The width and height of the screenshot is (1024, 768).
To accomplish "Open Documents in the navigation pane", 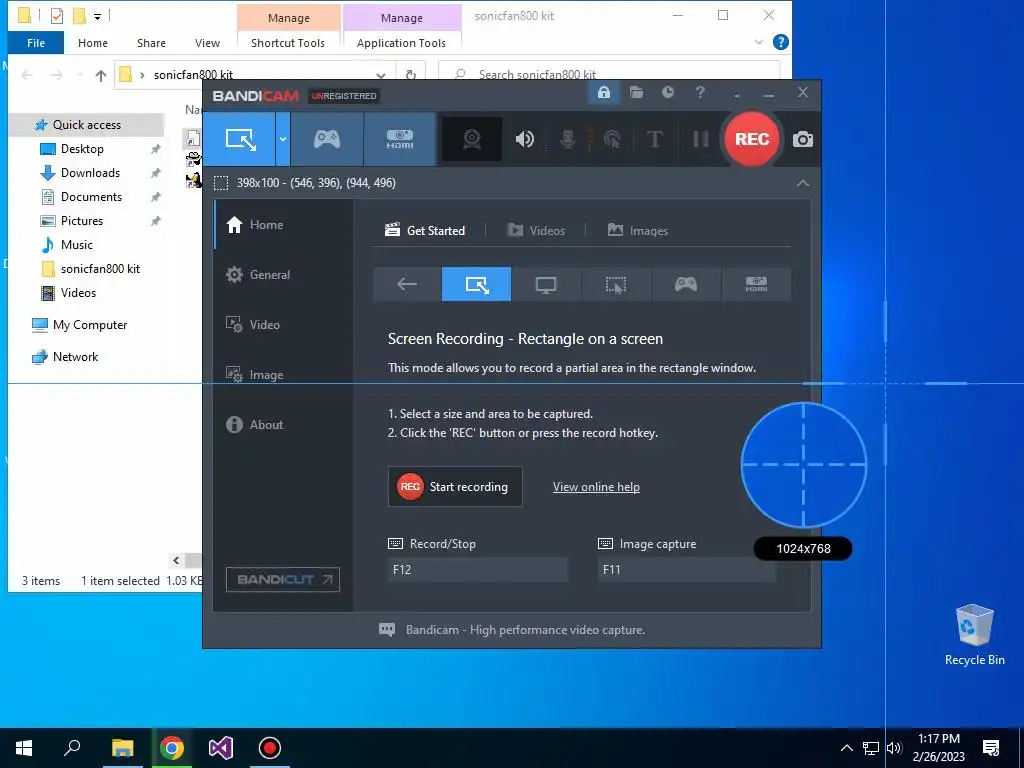I will pos(91,197).
